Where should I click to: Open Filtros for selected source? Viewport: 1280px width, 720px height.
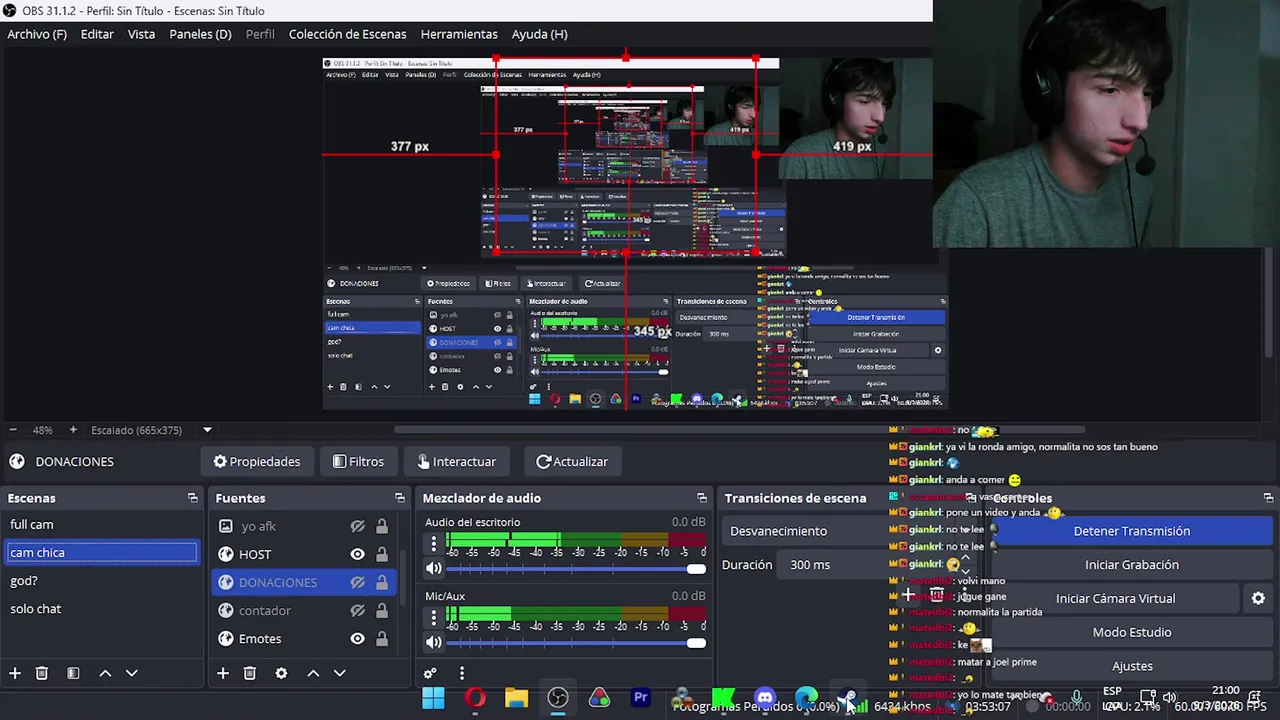[358, 462]
